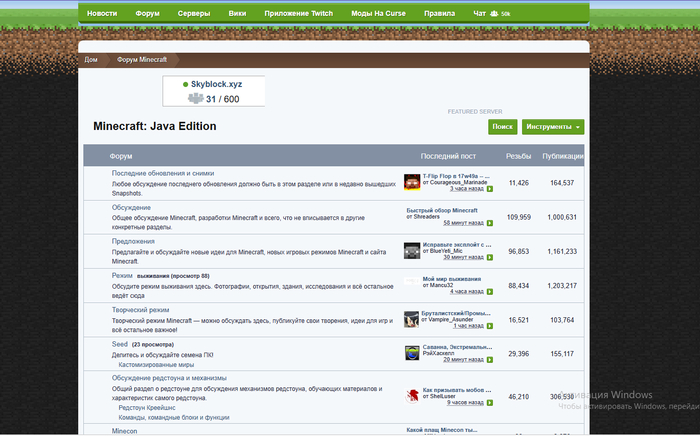Click the chat users icon next to Чат
Screen dimensions: 700x436
494,14
